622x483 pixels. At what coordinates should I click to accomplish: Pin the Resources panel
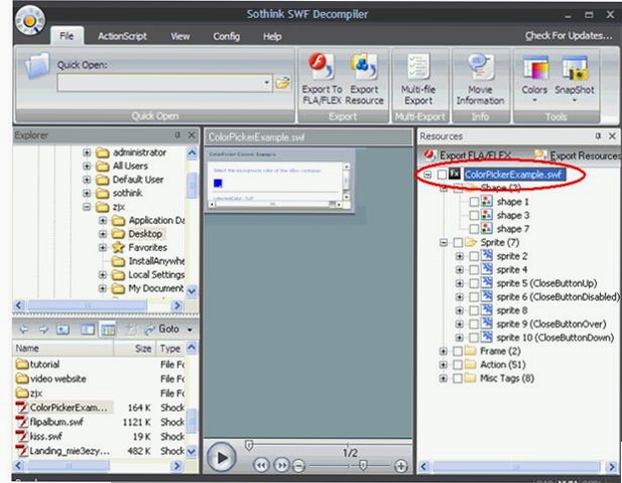pyautogui.click(x=598, y=136)
